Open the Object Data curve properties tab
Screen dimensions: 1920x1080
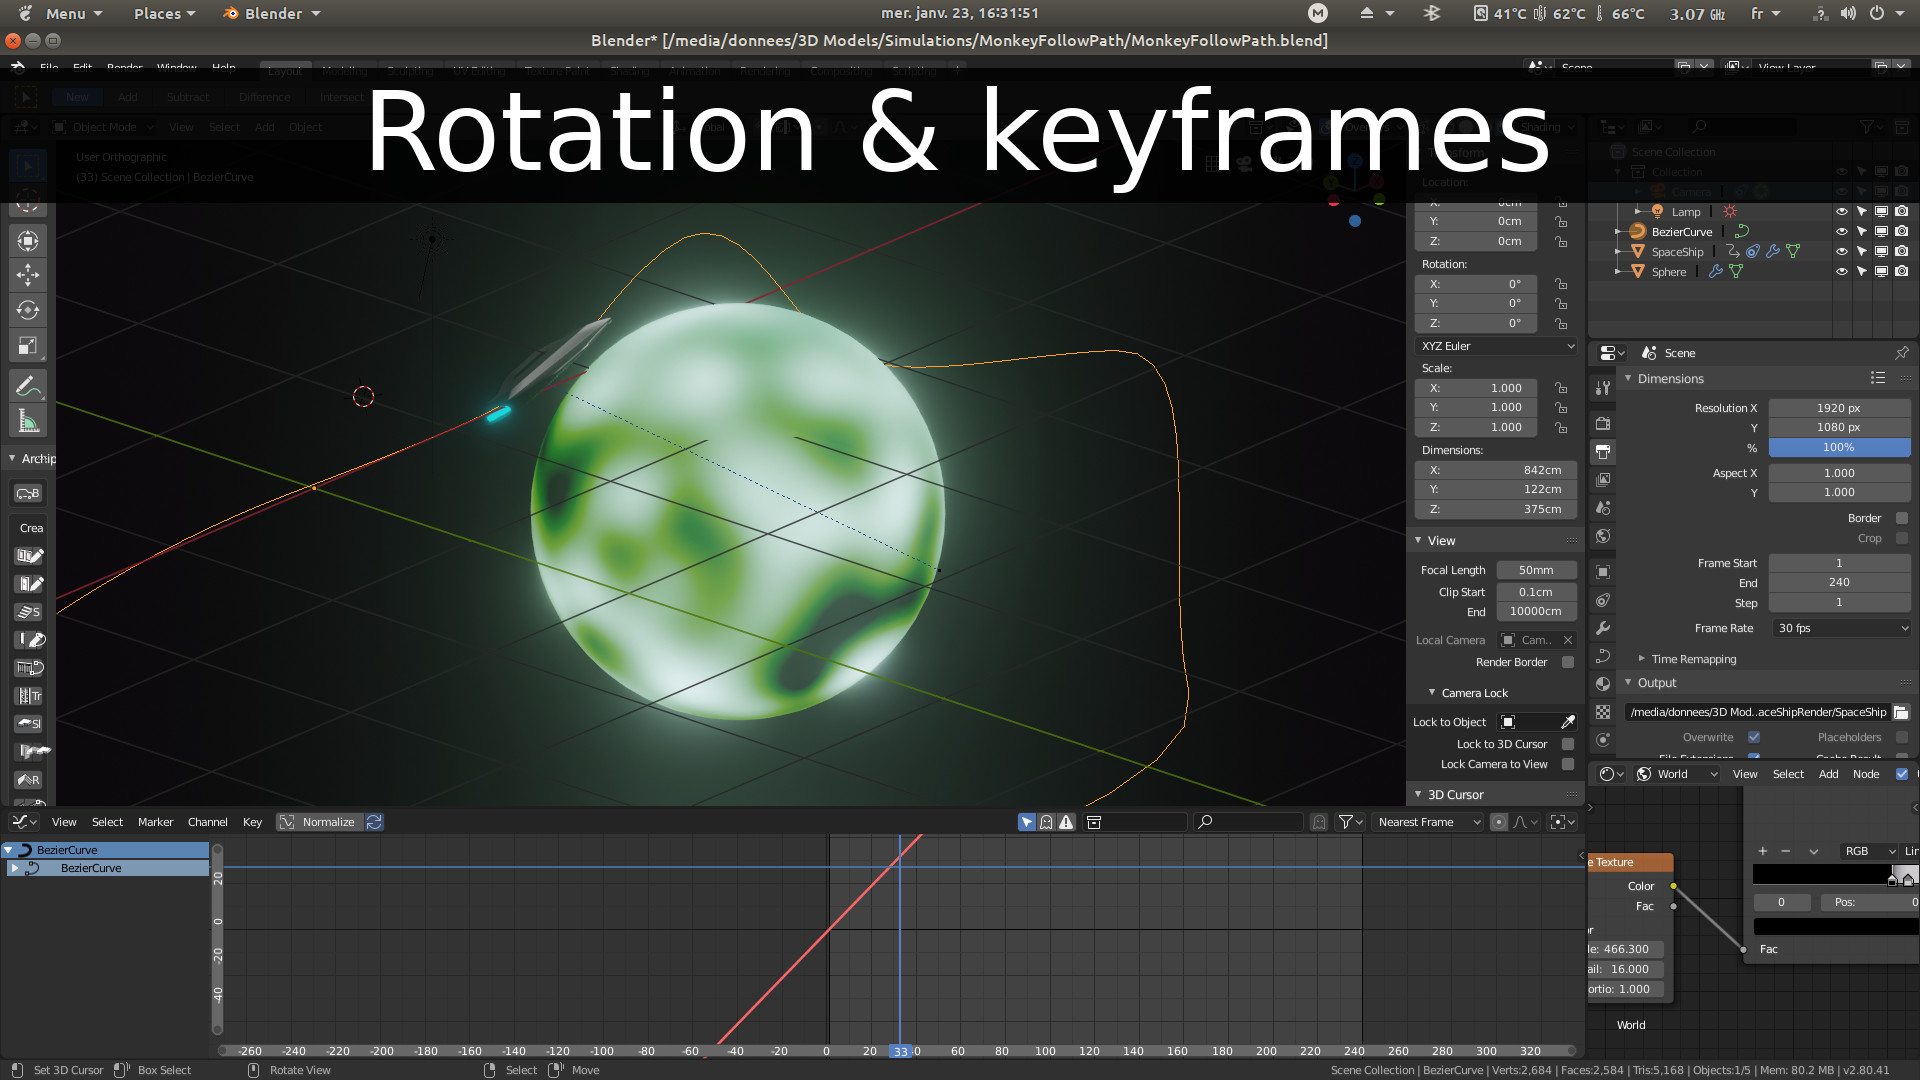[x=1603, y=656]
